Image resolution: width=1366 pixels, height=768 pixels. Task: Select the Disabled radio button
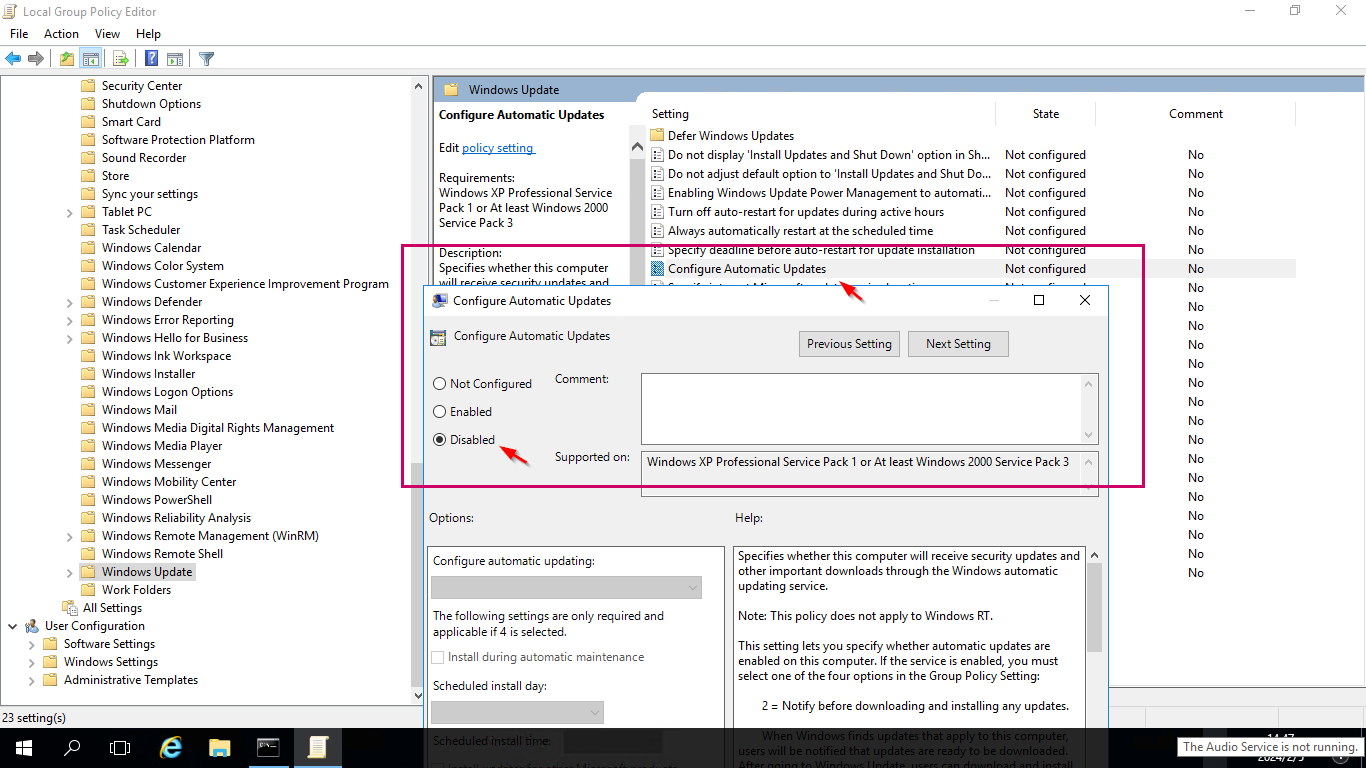440,440
